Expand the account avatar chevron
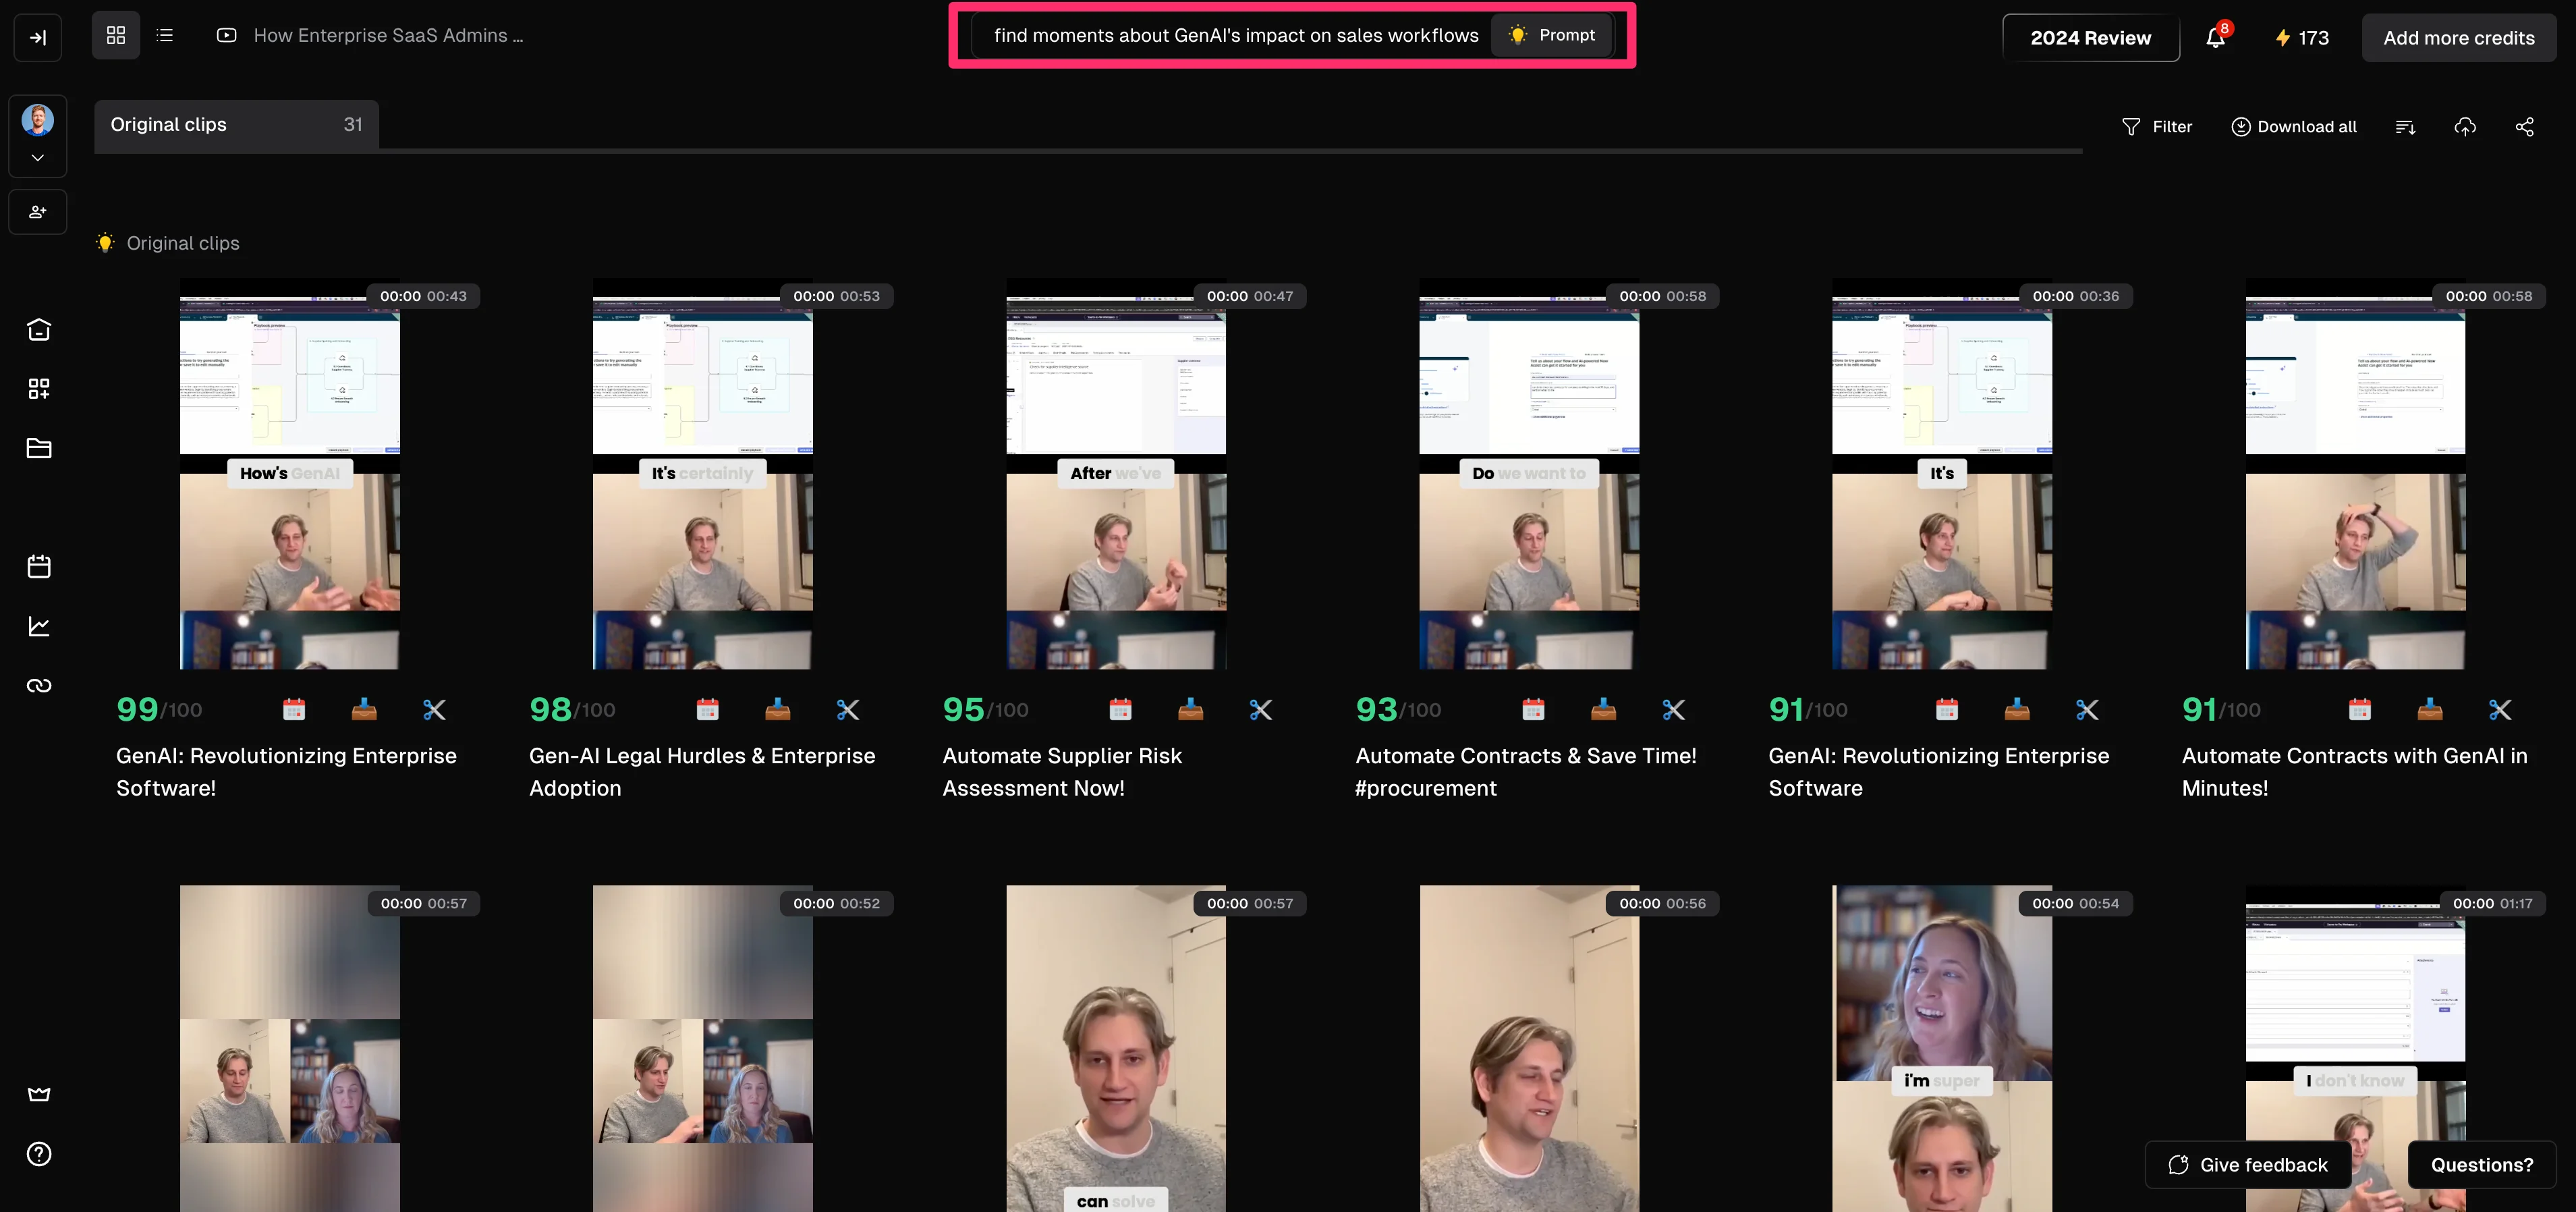Viewport: 2576px width, 1212px height. 38,158
